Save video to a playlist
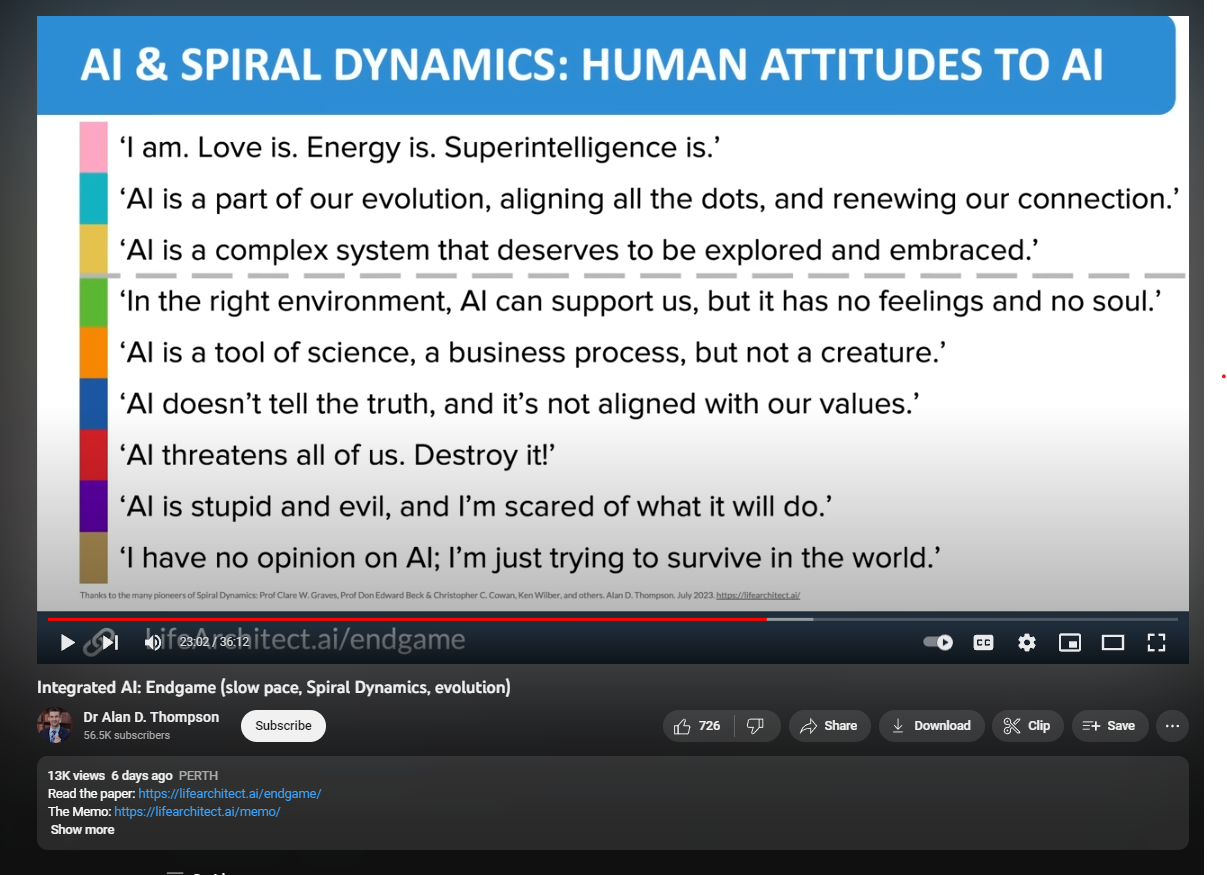 point(1110,726)
